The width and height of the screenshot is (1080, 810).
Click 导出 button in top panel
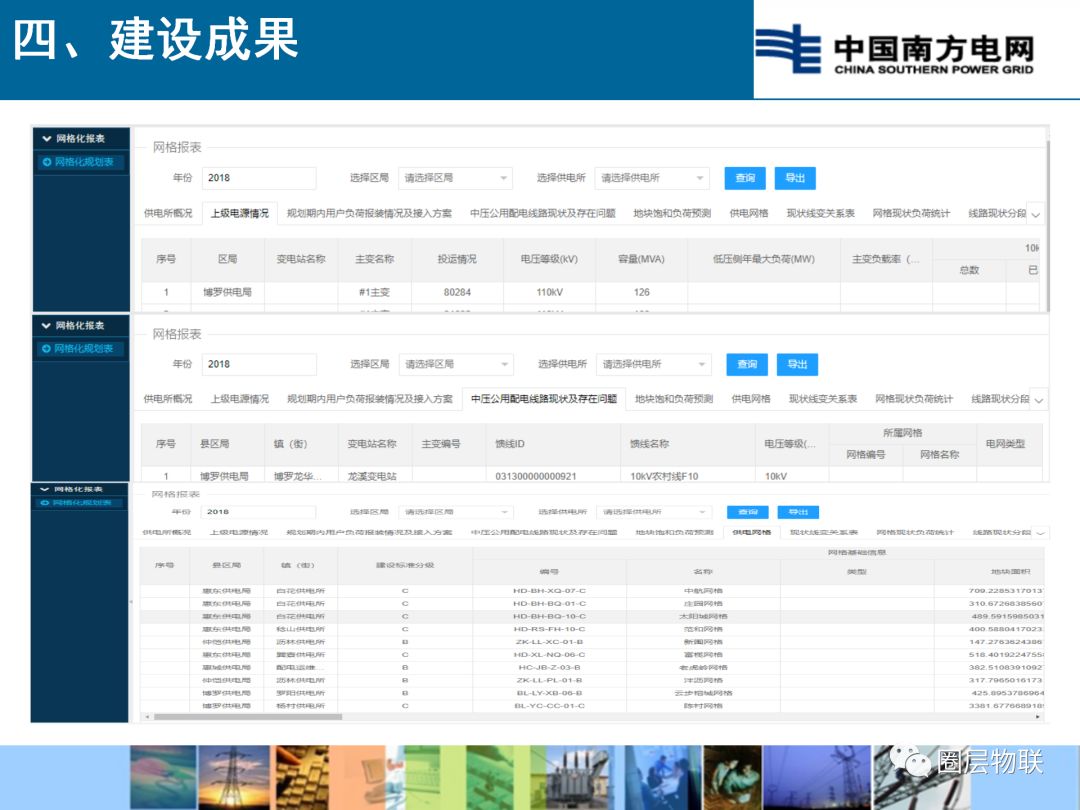(x=795, y=178)
